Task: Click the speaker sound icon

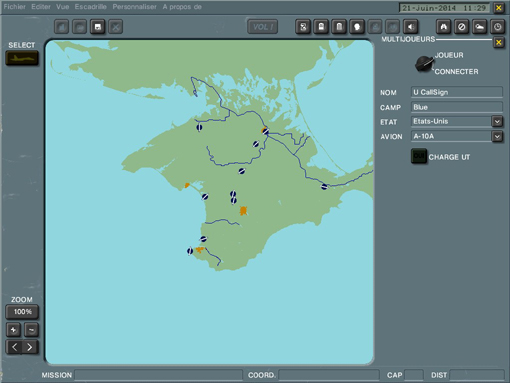Action: point(411,27)
